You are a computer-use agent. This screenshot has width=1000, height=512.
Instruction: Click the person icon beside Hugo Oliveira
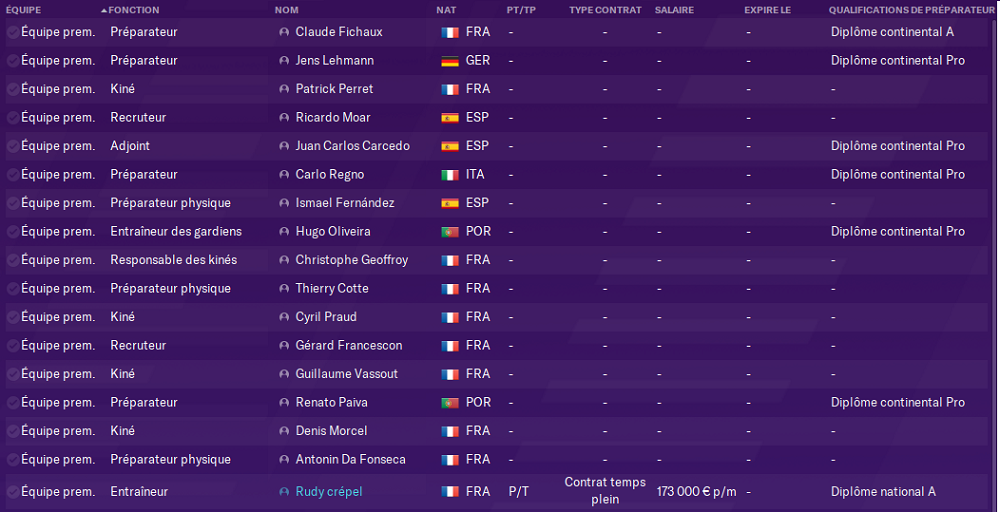285,232
